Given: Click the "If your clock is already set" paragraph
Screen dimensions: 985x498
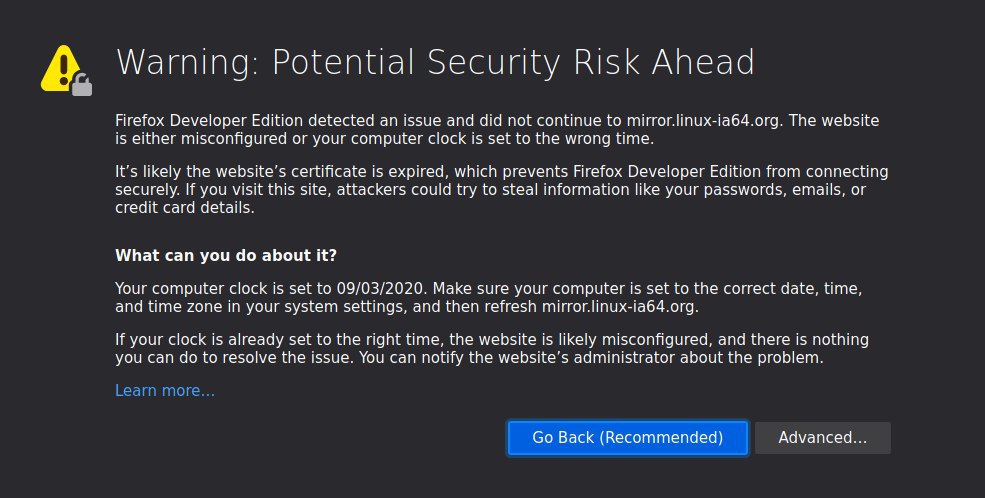Looking at the screenshot, I should pos(492,349).
